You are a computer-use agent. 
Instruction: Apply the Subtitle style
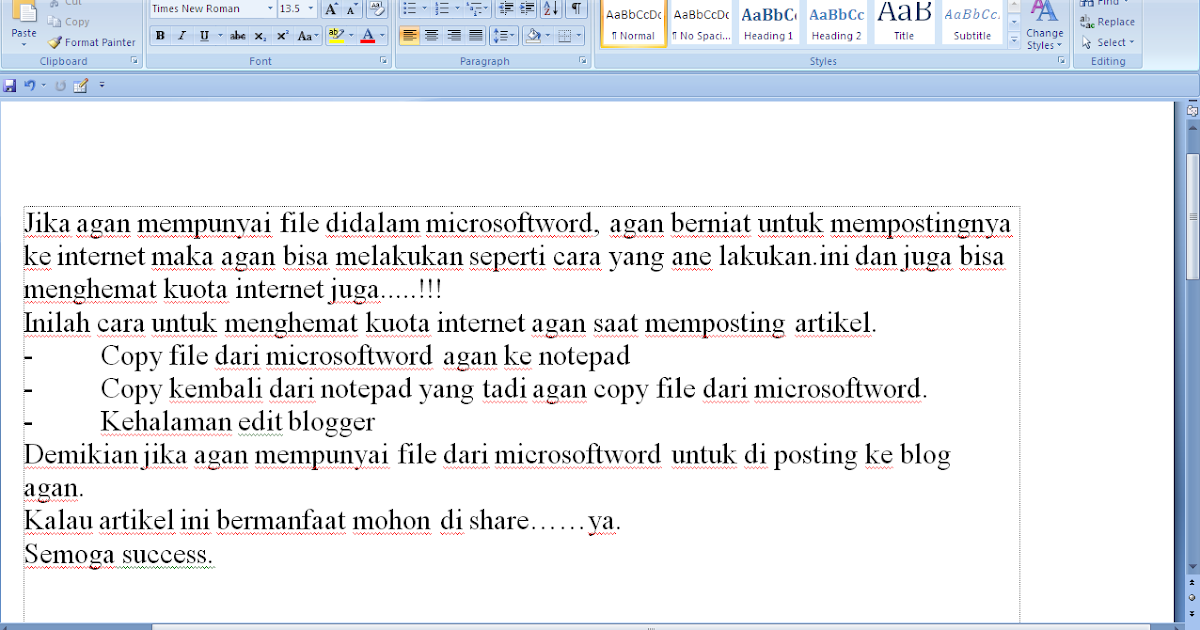[x=972, y=22]
